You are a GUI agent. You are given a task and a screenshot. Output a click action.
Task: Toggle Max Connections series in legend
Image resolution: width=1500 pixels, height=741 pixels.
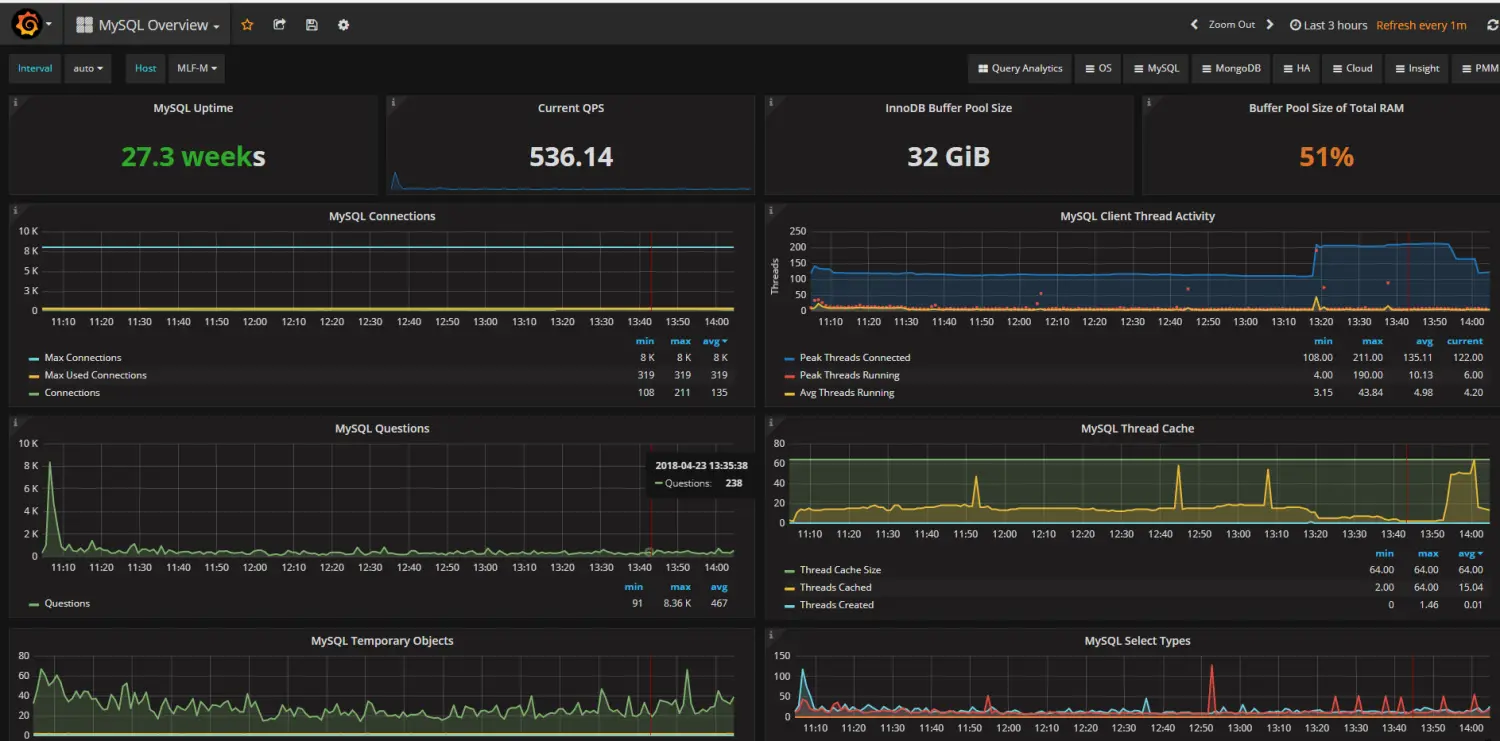click(x=83, y=358)
